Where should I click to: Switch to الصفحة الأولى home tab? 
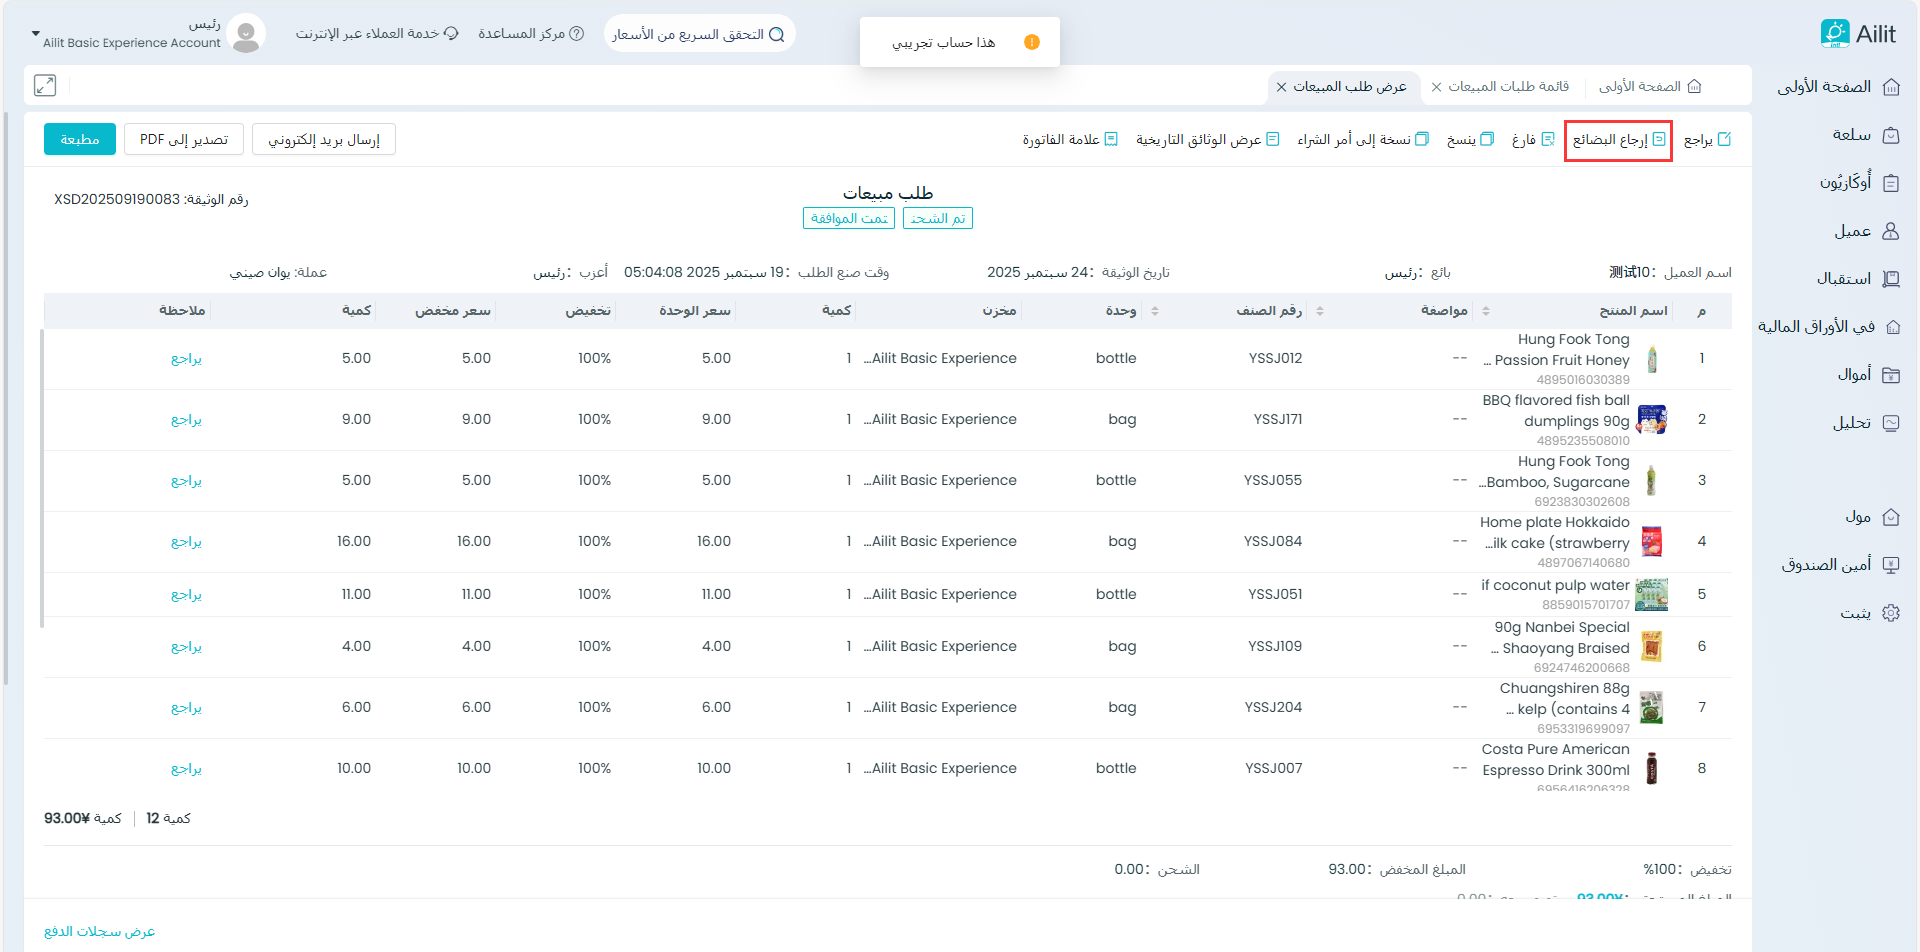1649,87
